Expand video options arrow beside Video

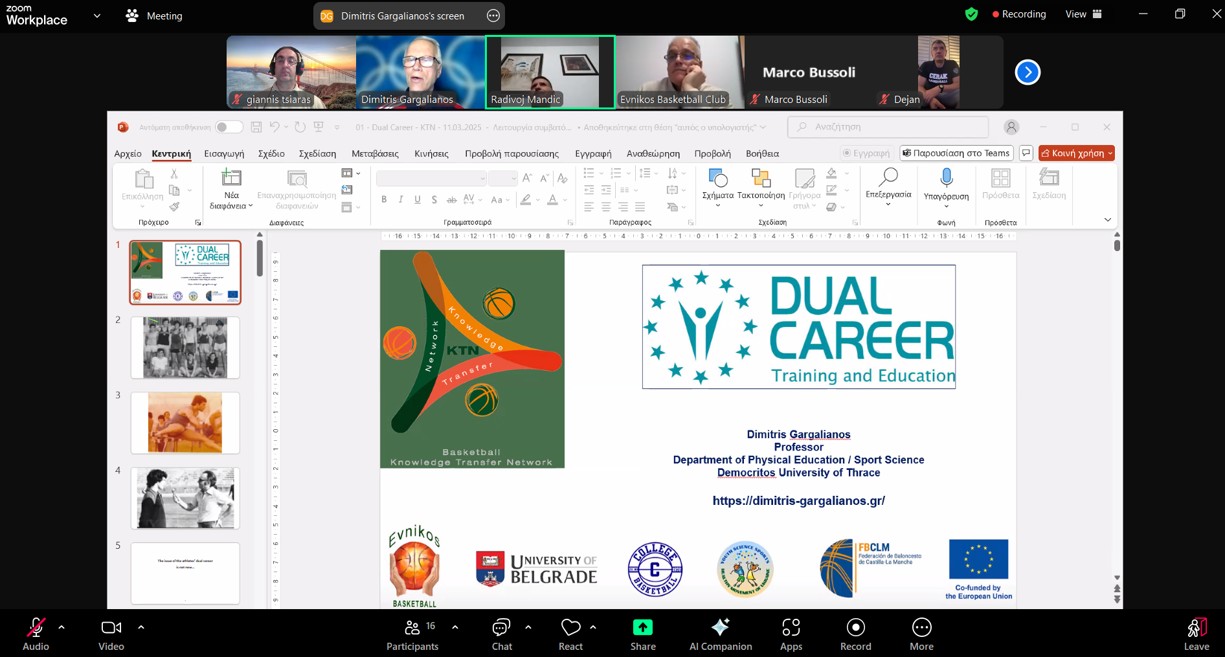click(x=141, y=627)
